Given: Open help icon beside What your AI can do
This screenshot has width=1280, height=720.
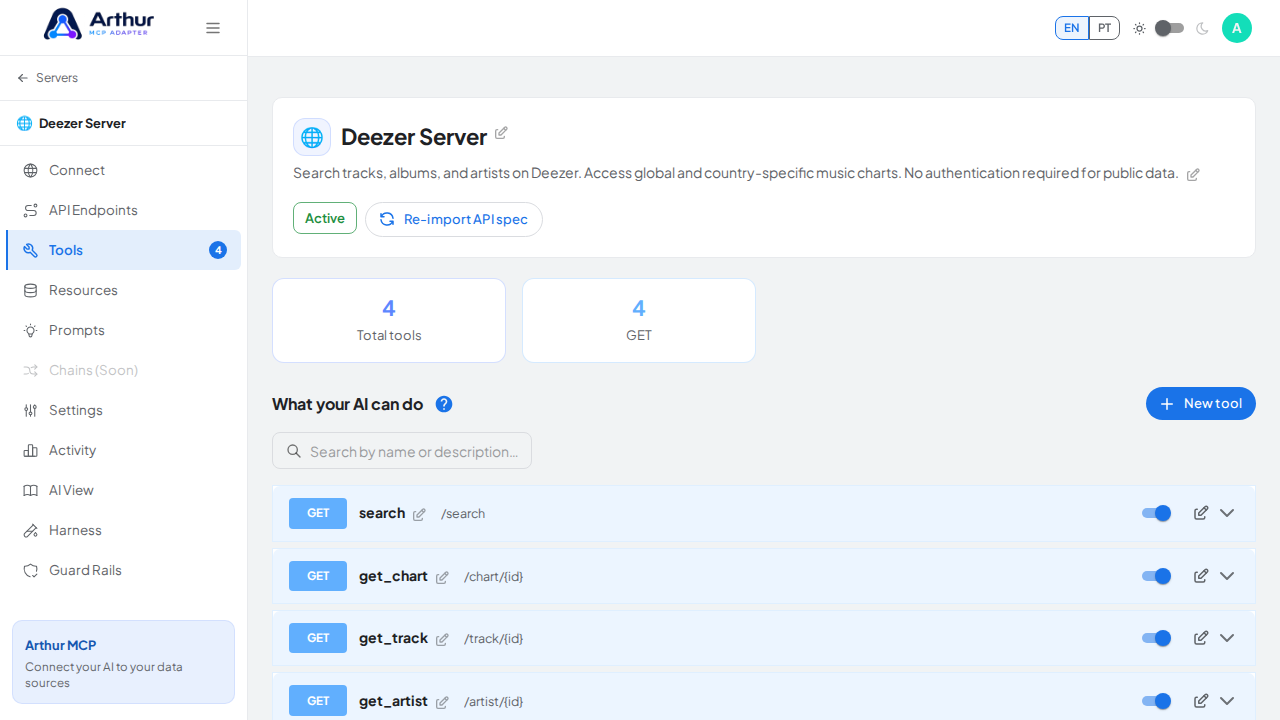Looking at the screenshot, I should (444, 404).
